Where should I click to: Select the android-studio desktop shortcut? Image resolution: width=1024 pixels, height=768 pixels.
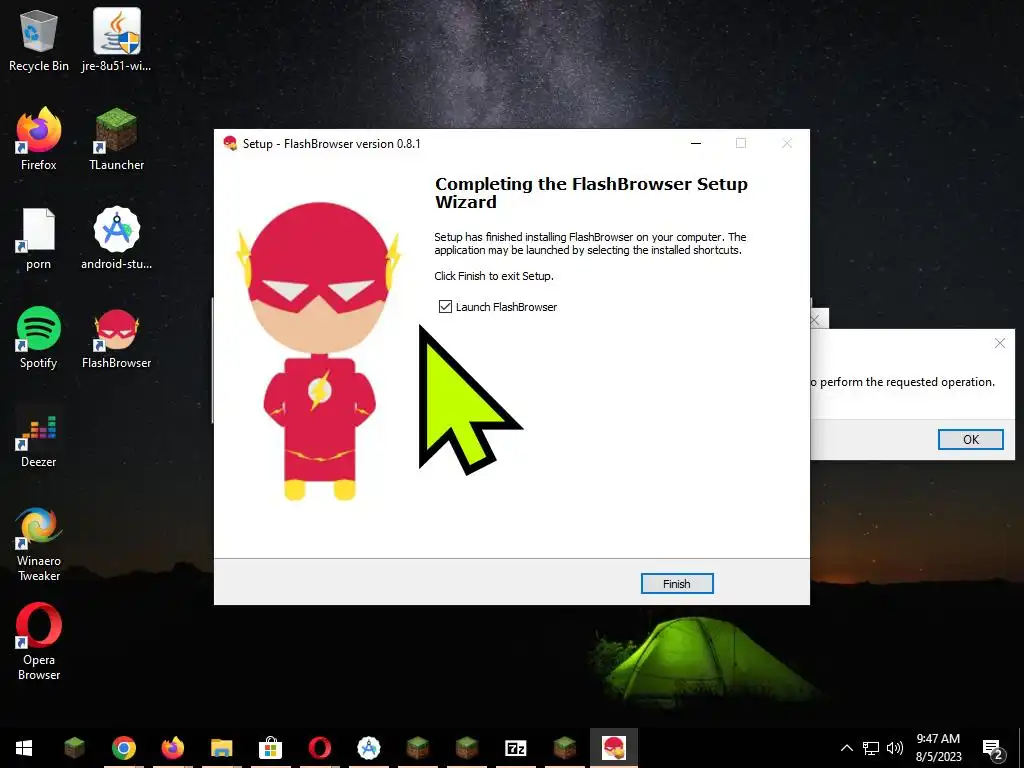(x=116, y=238)
